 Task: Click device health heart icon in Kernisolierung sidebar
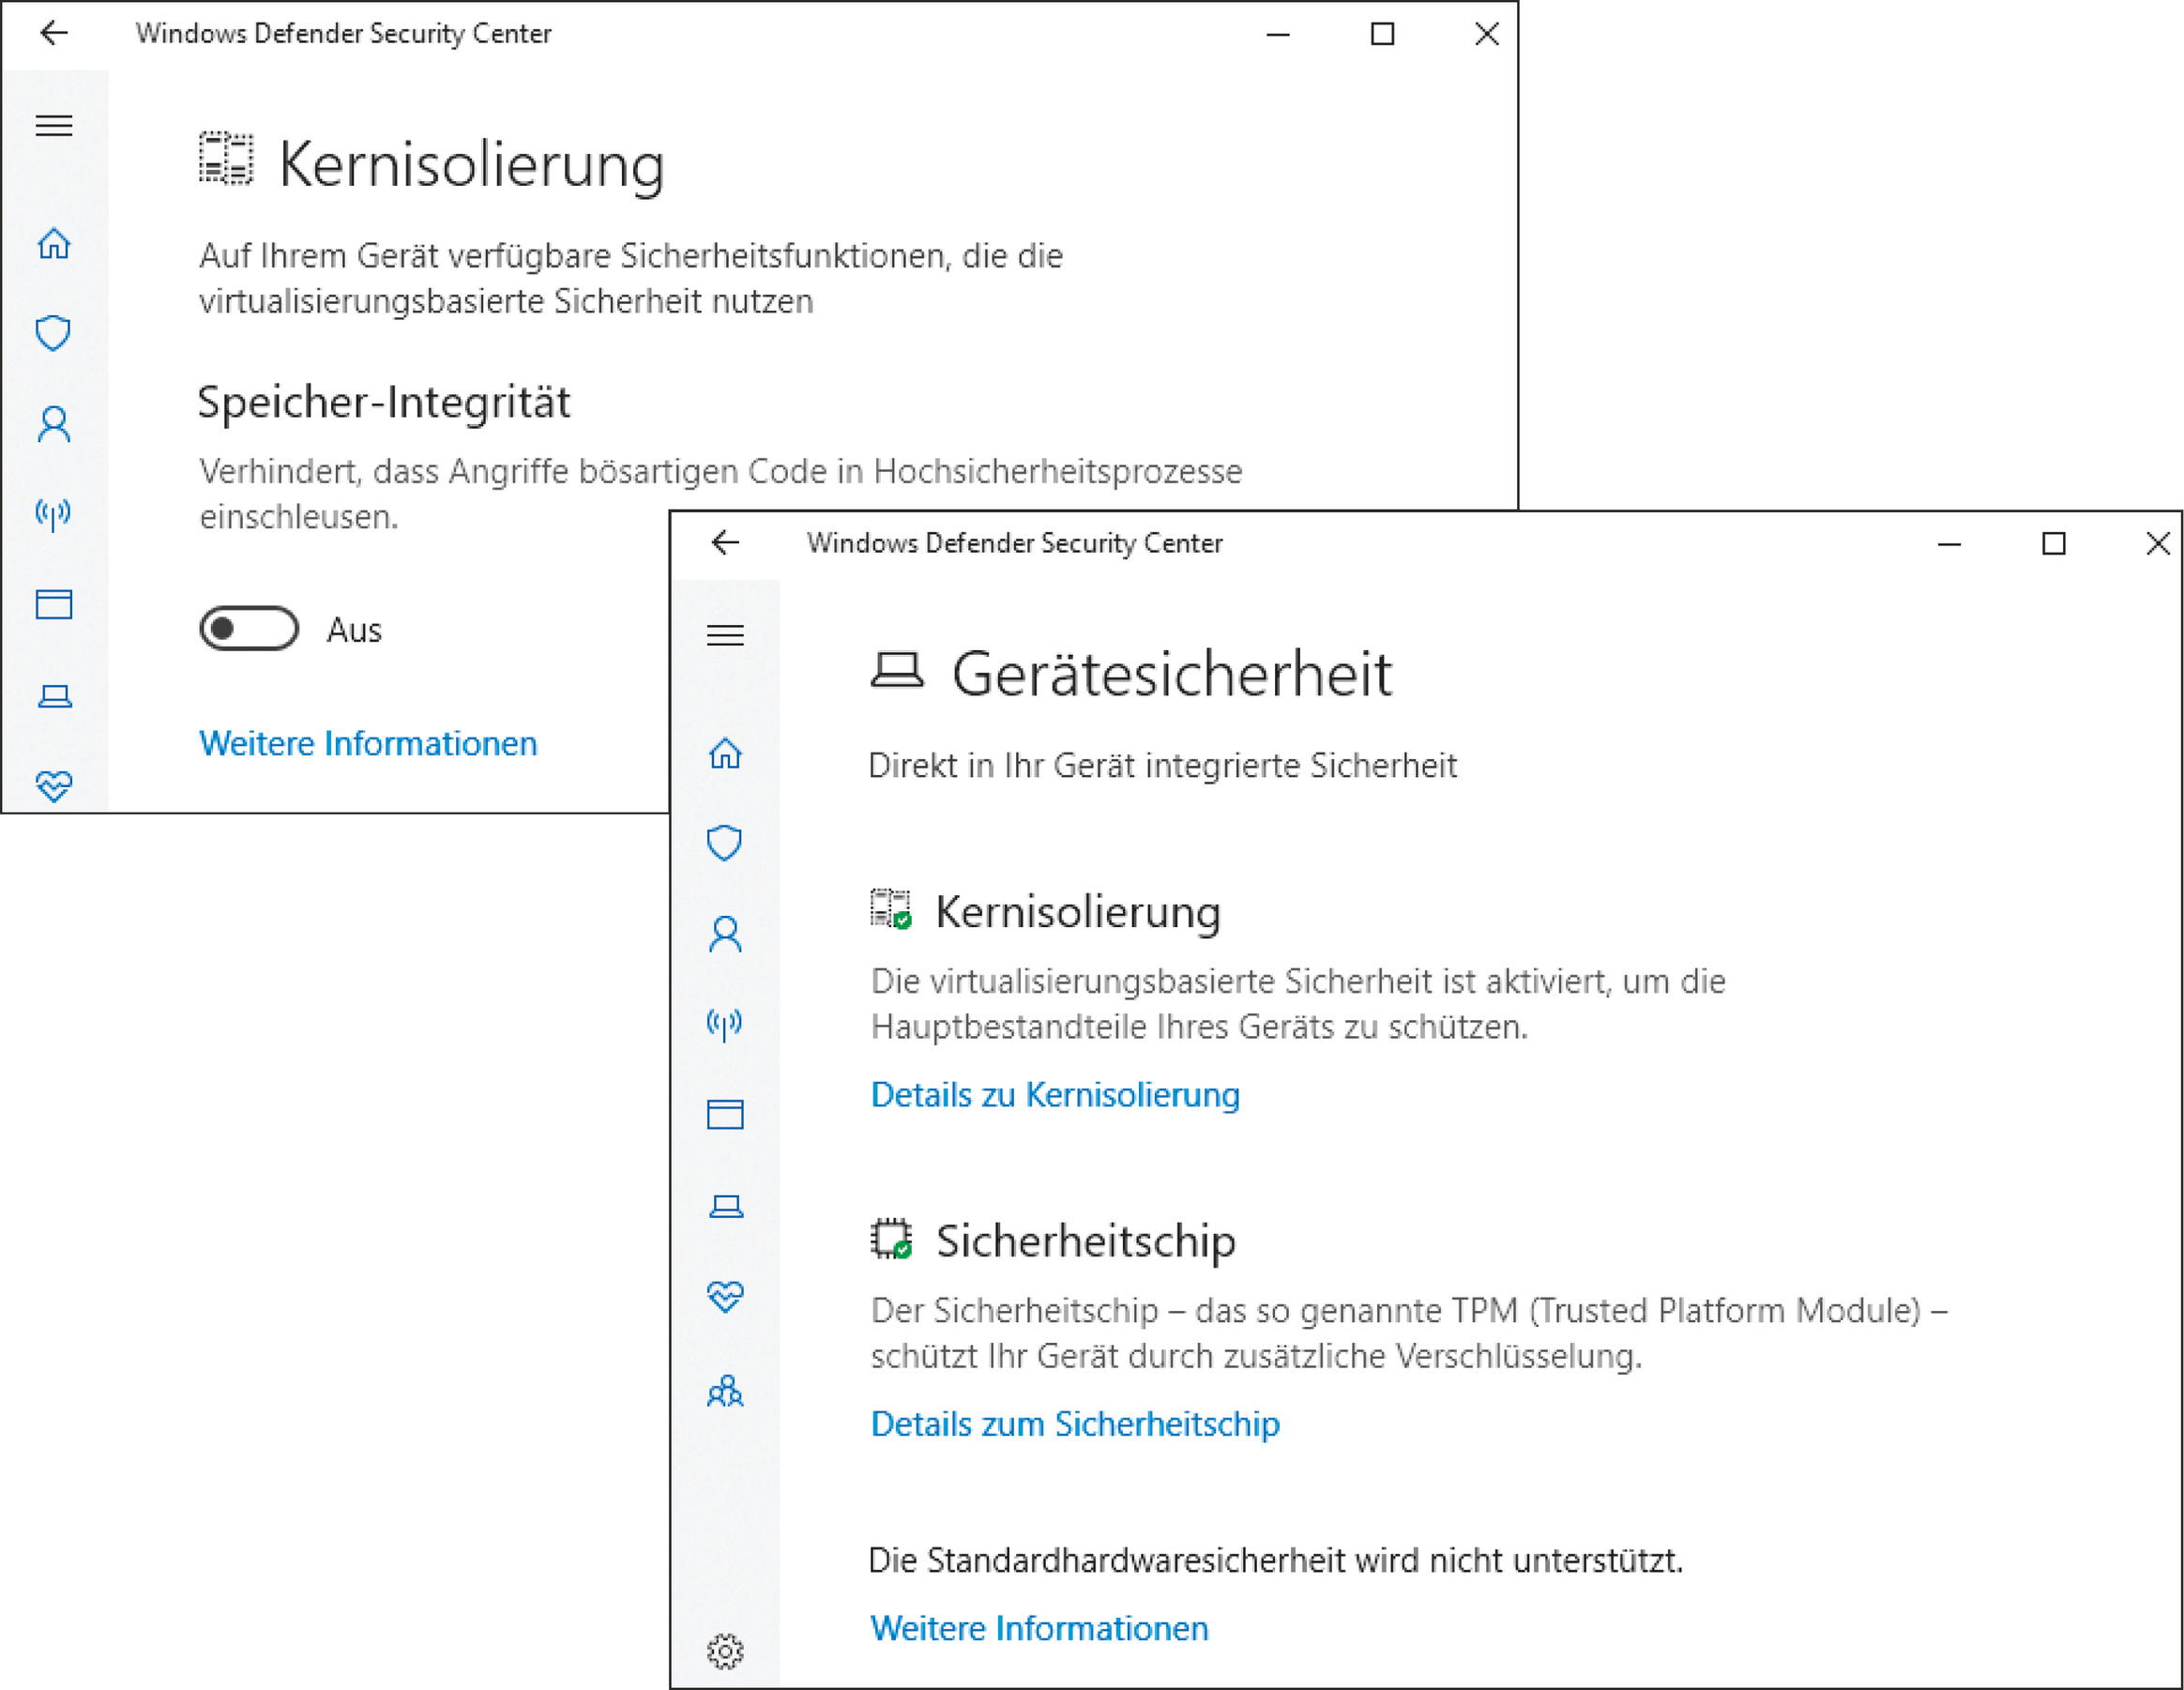pos(54,786)
